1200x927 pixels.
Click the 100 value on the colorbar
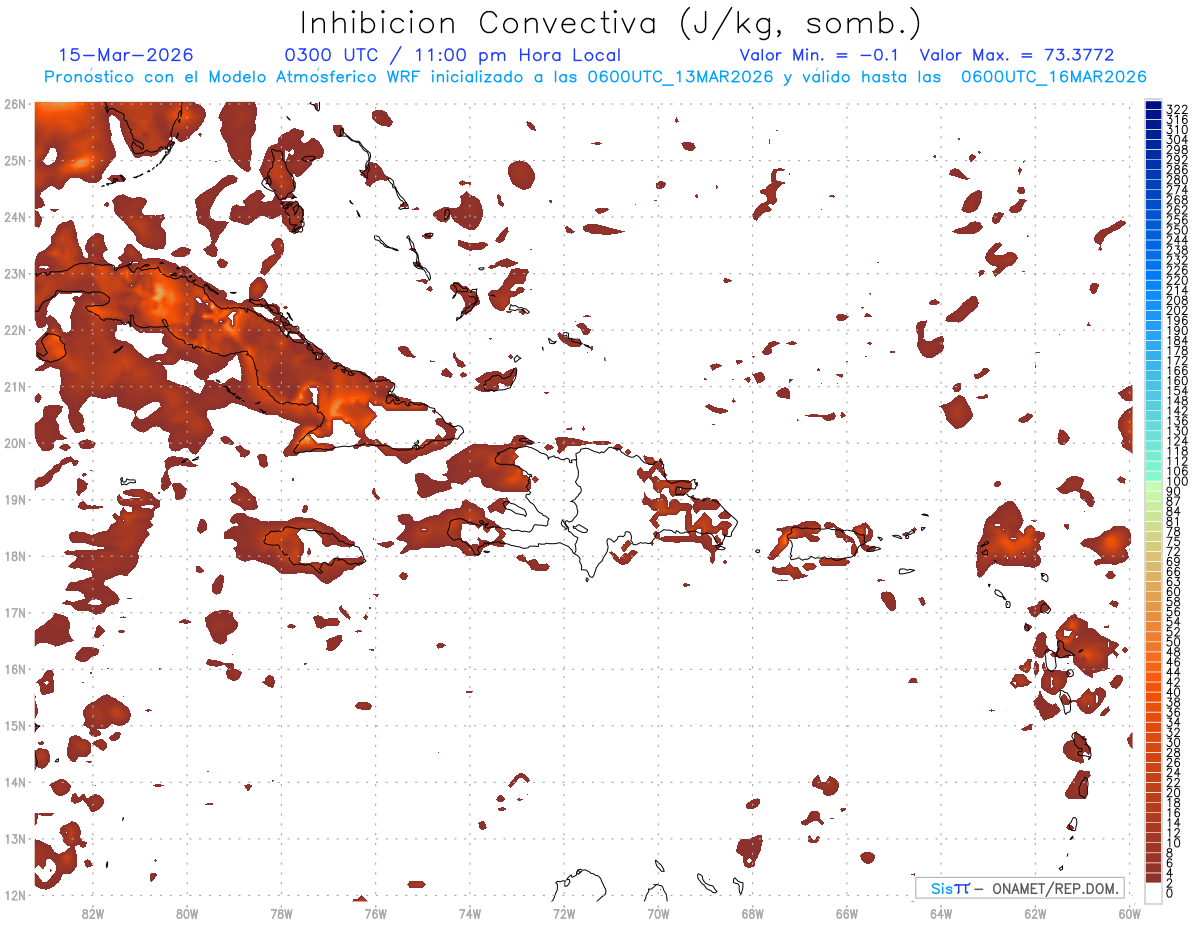[1176, 482]
